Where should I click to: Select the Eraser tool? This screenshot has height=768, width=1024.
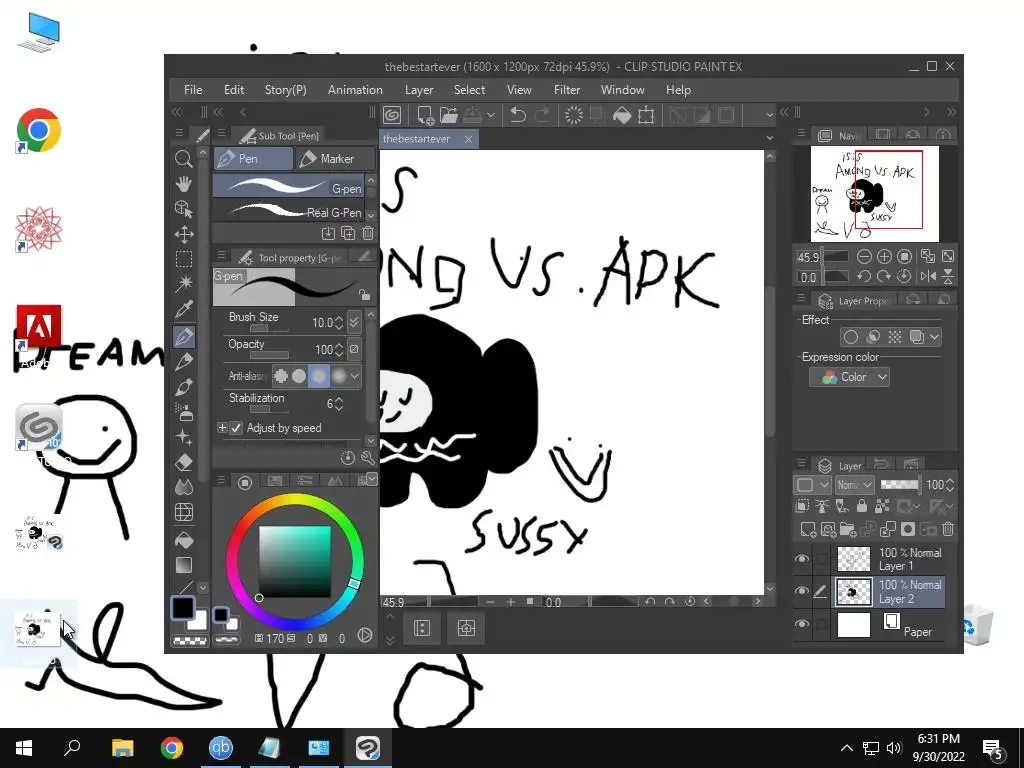tap(184, 462)
